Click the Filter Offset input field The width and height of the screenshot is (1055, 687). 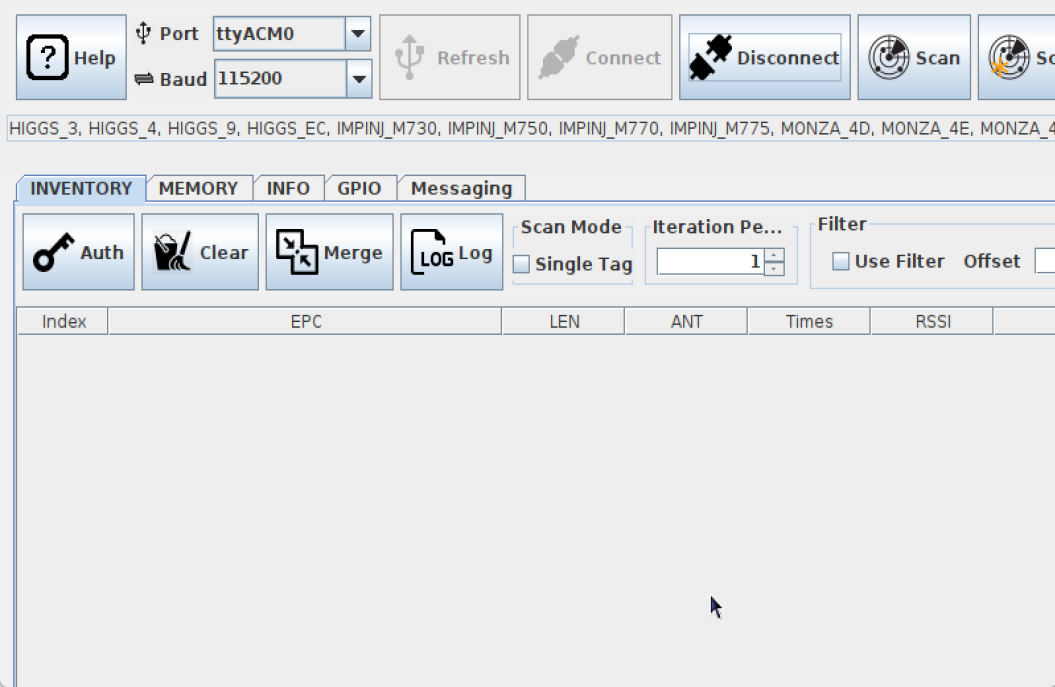[1045, 261]
